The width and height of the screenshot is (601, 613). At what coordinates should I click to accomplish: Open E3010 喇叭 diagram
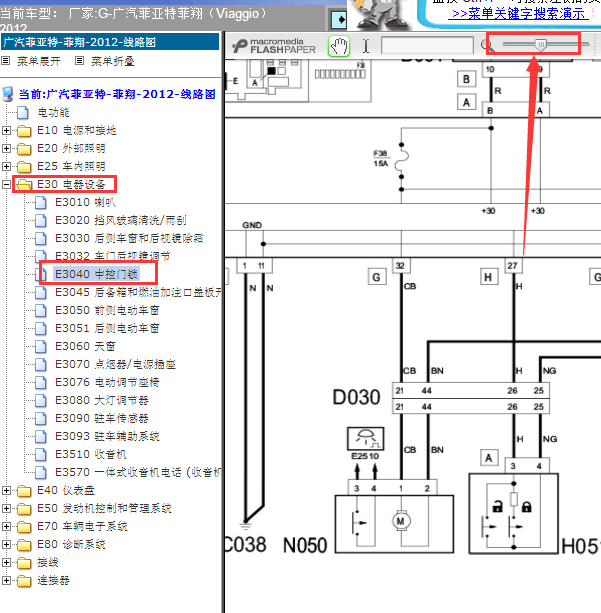click(x=85, y=202)
